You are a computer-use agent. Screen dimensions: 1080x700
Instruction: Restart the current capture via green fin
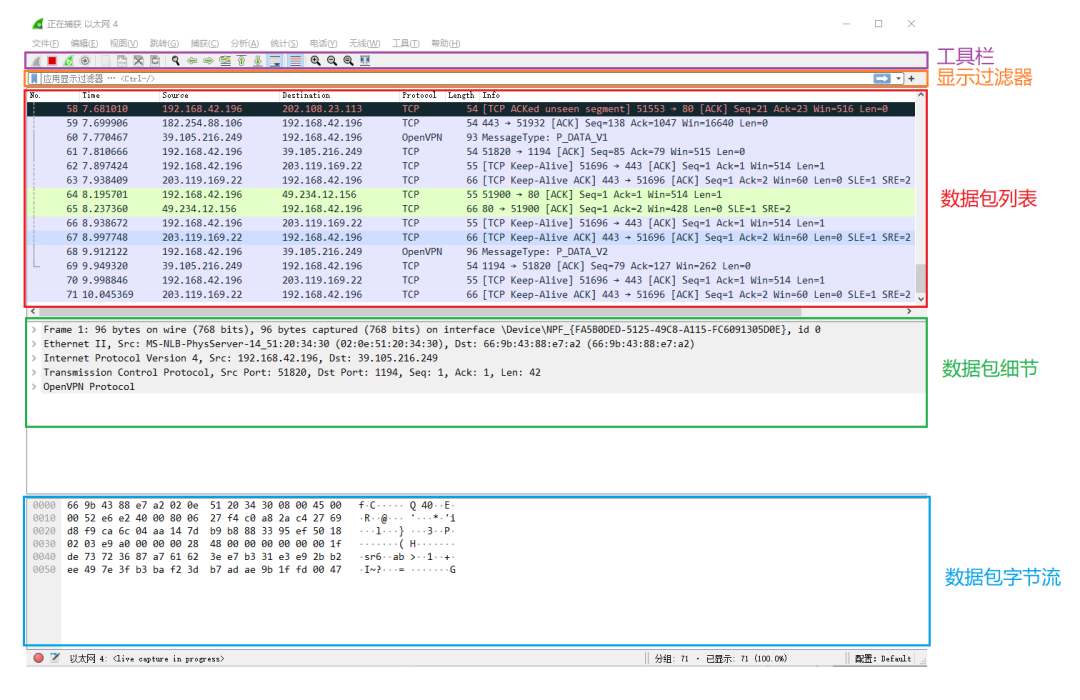coord(68,61)
